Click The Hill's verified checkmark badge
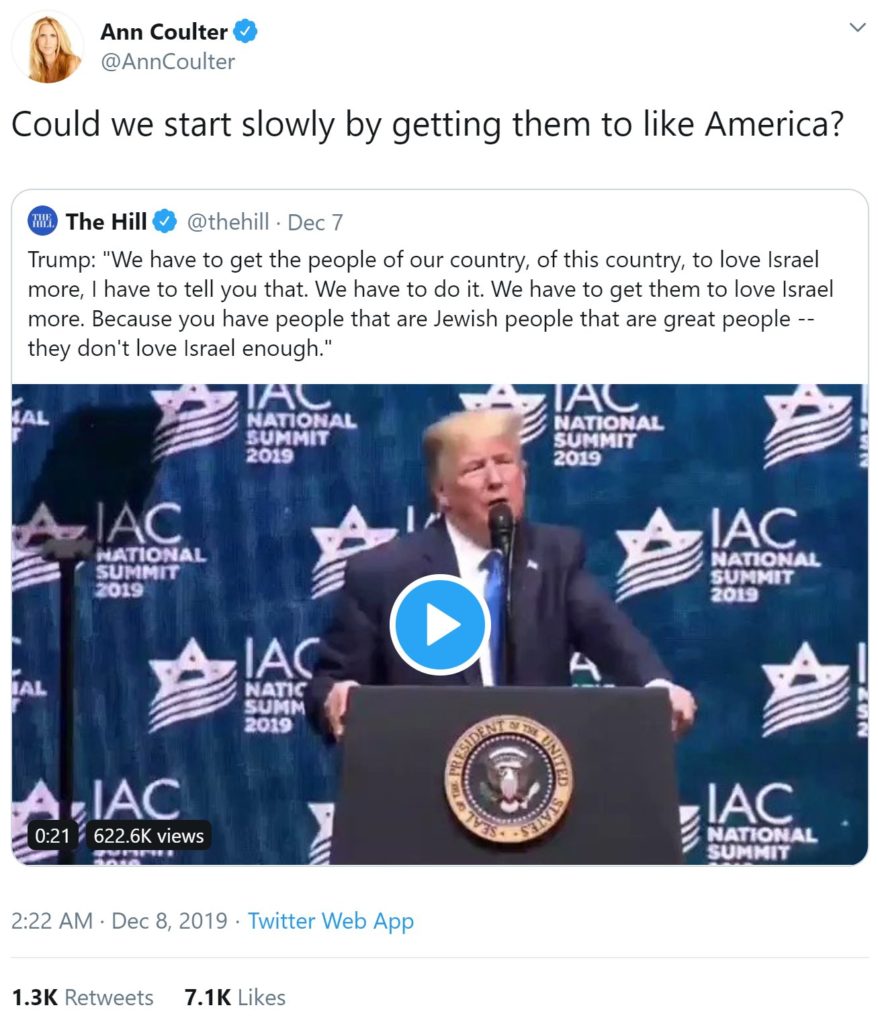The width and height of the screenshot is (878, 1024). (165, 221)
